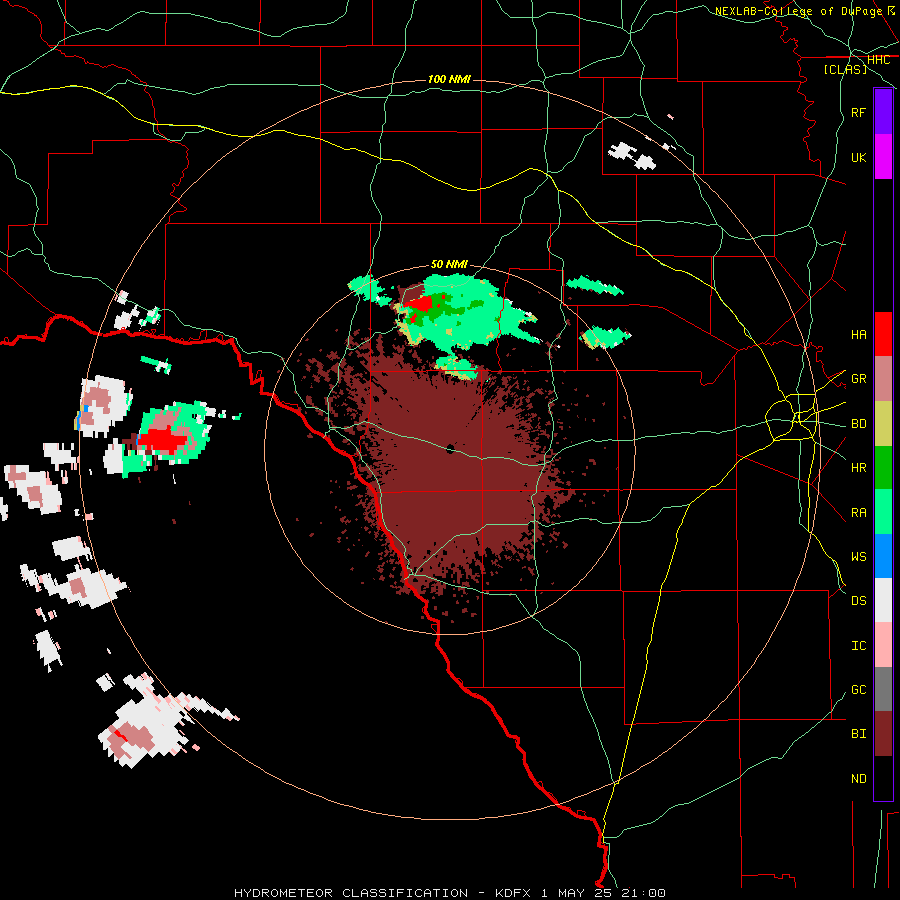Click the 'GR' legend label
Image resolution: width=900 pixels, height=900 pixels.
pos(859,379)
